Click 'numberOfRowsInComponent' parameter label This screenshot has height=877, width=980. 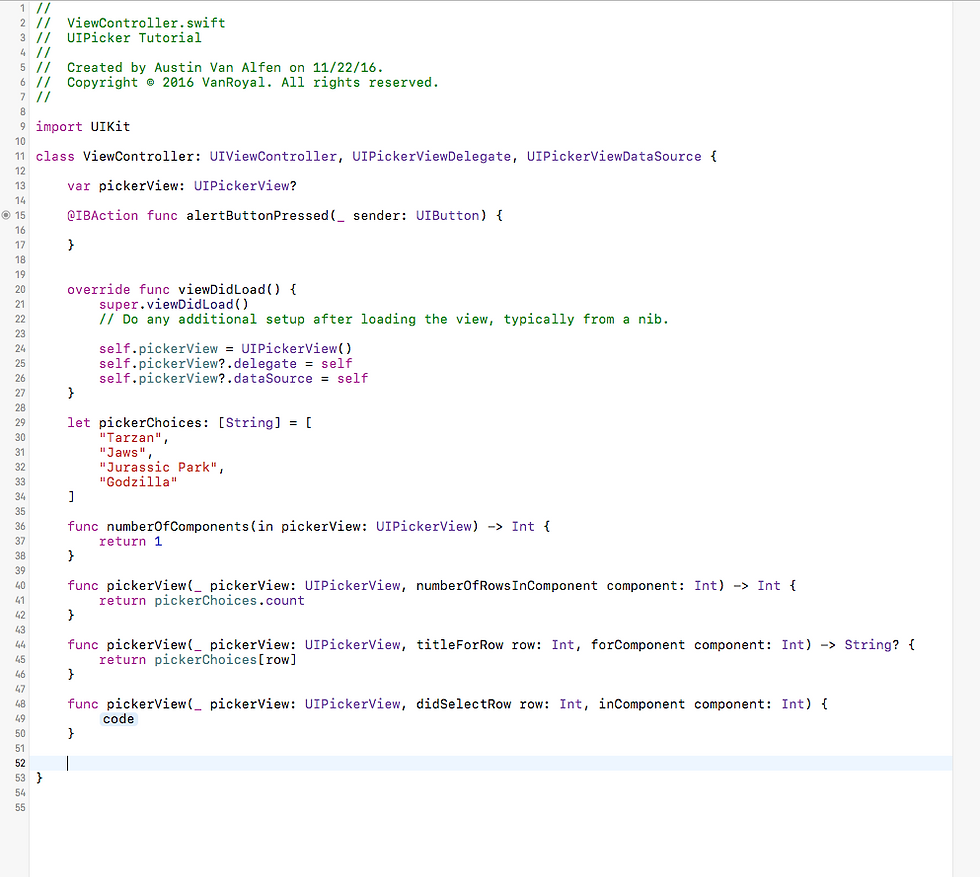[507, 586]
